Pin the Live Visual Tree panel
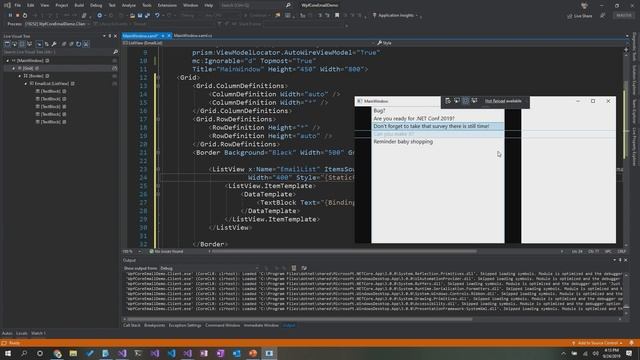The height and width of the screenshot is (360, 640). pyautogui.click(x=109, y=36)
